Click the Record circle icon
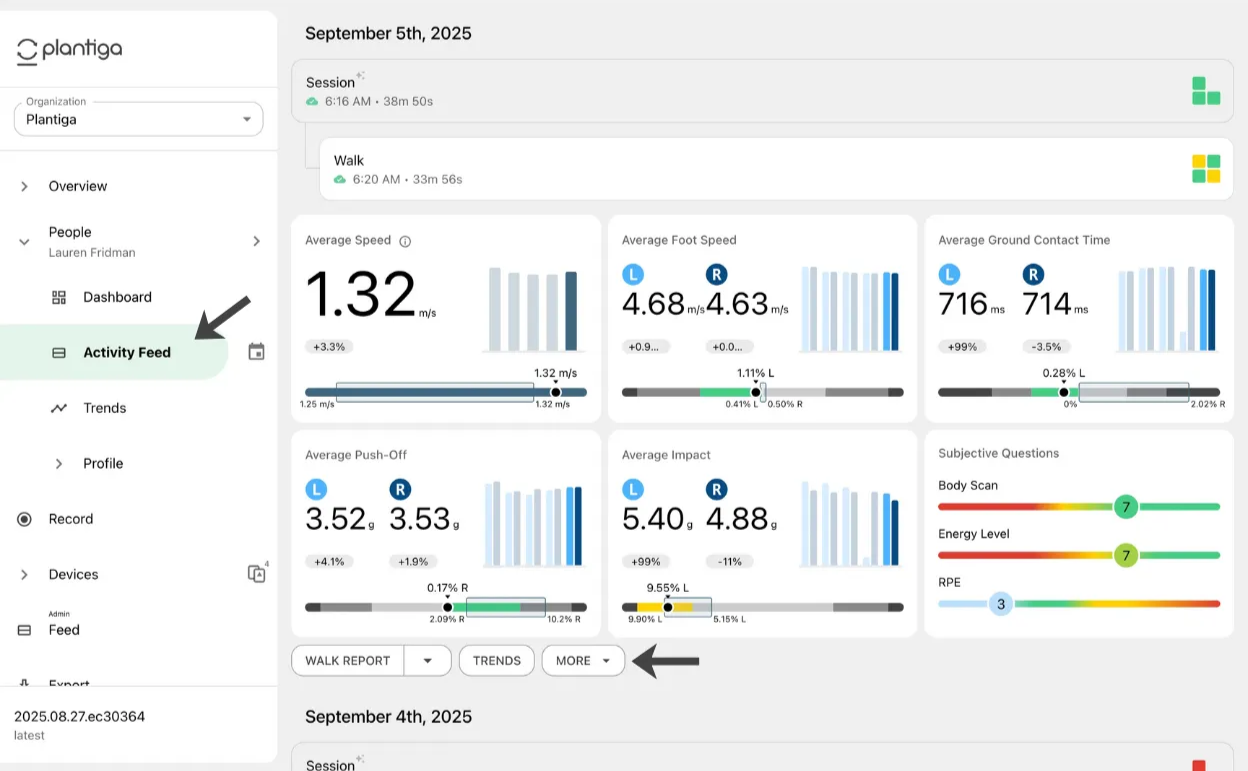This screenshot has width=1248, height=771. tap(25, 519)
